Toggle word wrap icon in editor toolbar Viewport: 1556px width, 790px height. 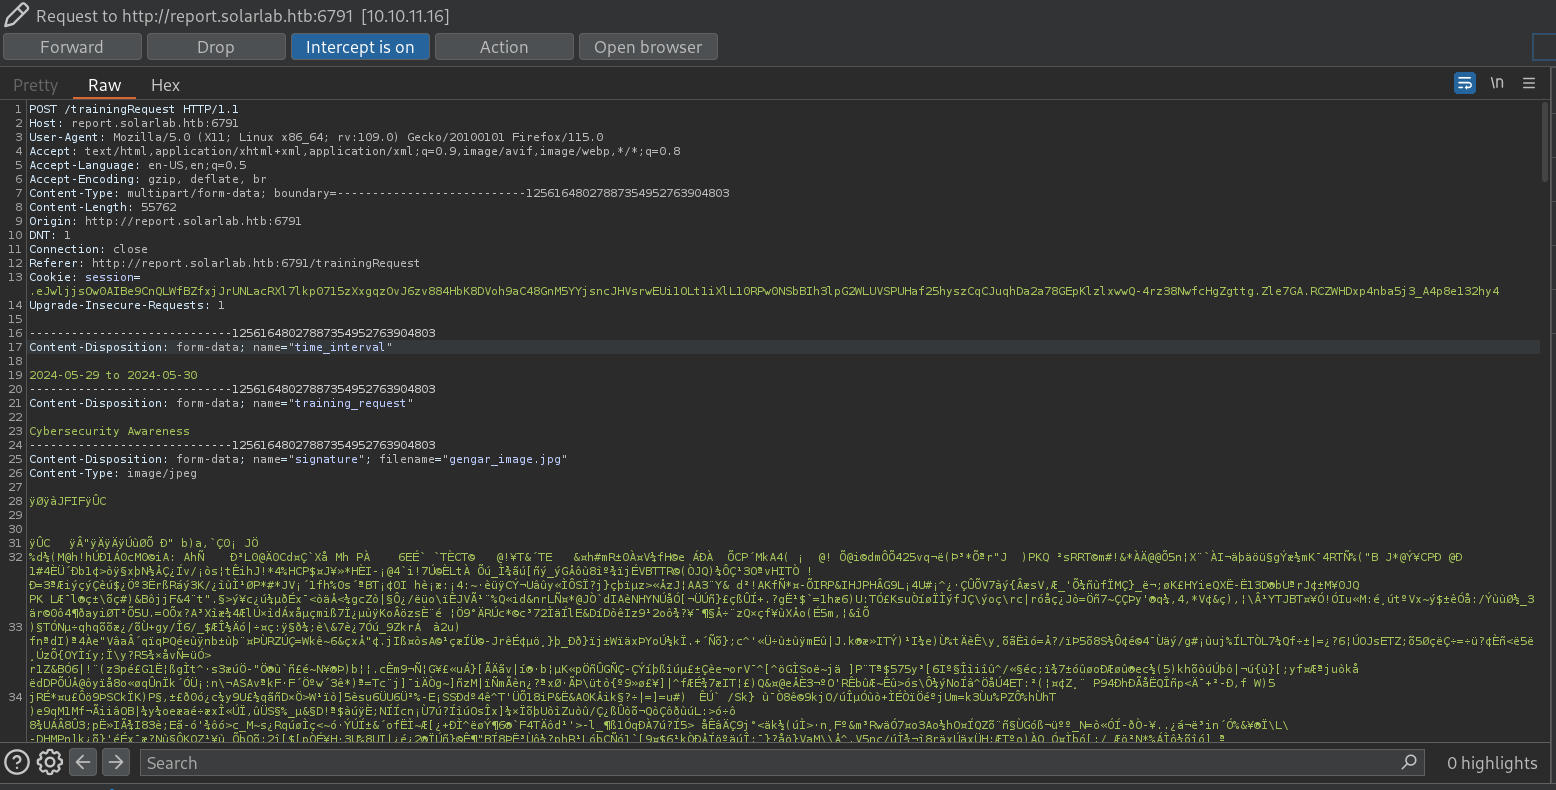point(1464,83)
